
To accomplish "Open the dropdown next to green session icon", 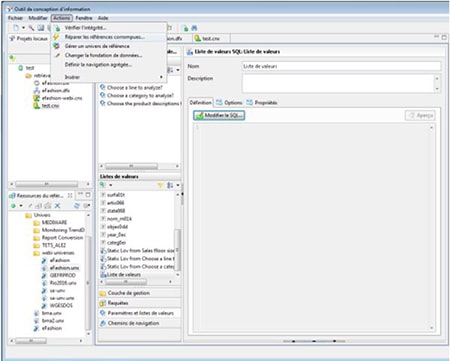I will click(x=21, y=206).
